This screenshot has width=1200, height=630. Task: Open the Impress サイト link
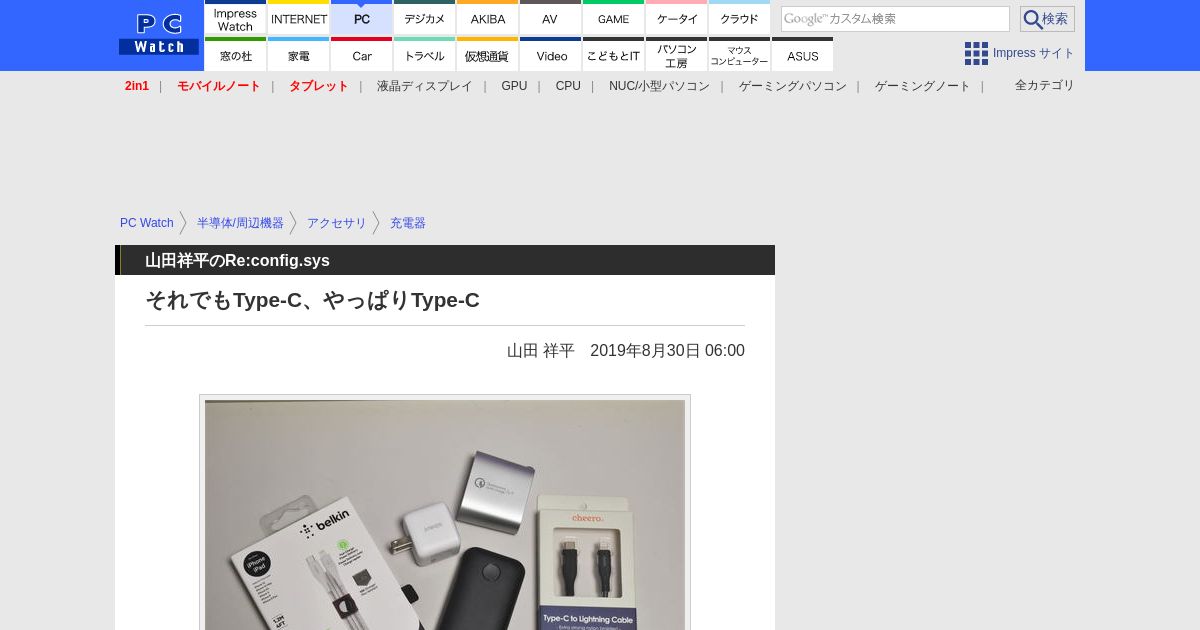click(x=1034, y=53)
